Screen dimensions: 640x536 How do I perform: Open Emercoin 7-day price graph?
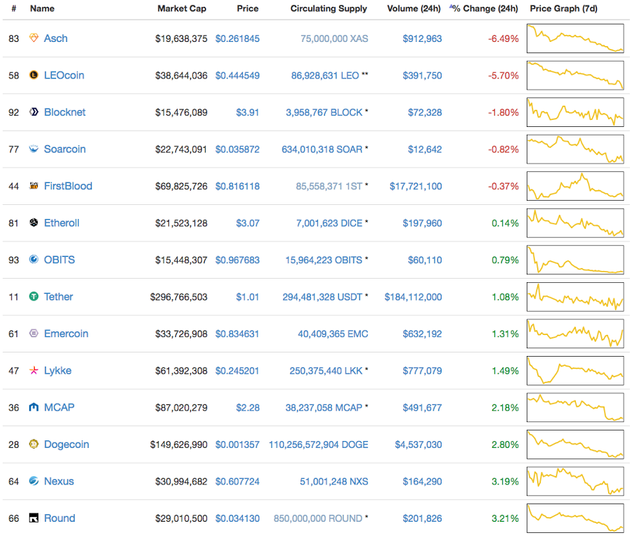[x=575, y=334]
